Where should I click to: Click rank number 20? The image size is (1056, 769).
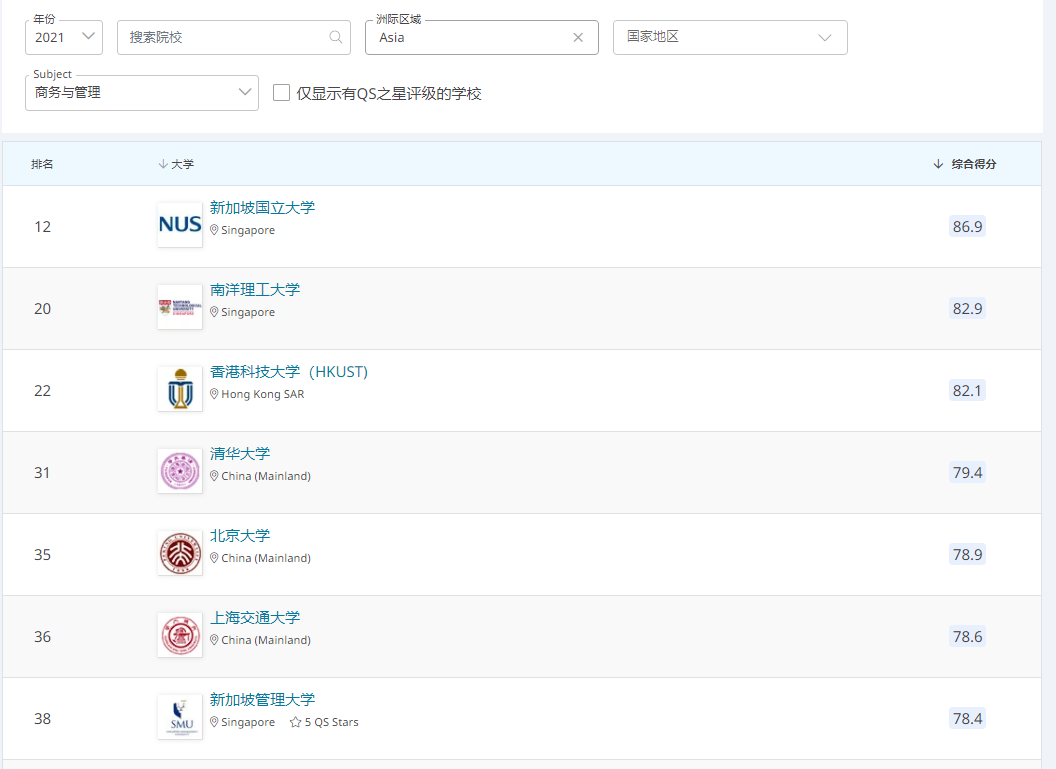coord(42,309)
